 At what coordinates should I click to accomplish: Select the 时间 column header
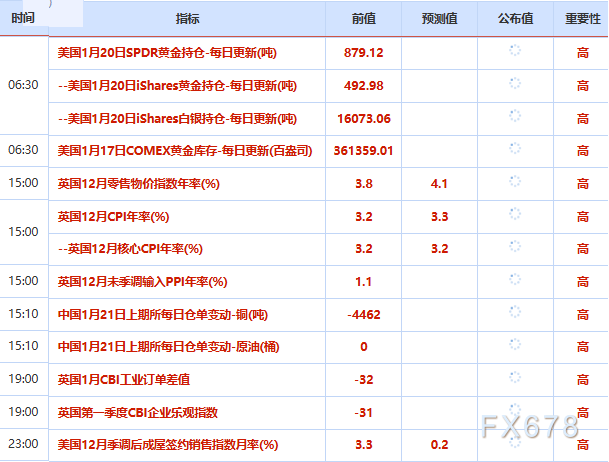point(23,18)
